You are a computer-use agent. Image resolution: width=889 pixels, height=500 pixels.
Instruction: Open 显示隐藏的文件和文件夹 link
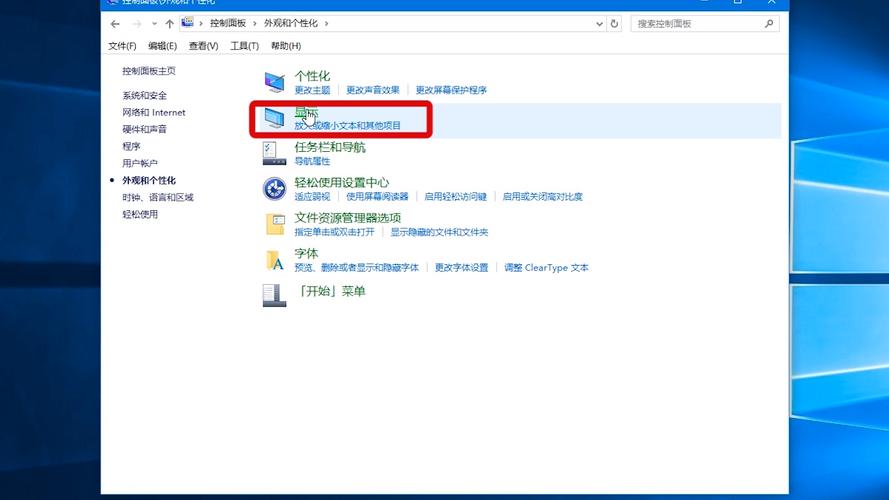[x=439, y=232]
